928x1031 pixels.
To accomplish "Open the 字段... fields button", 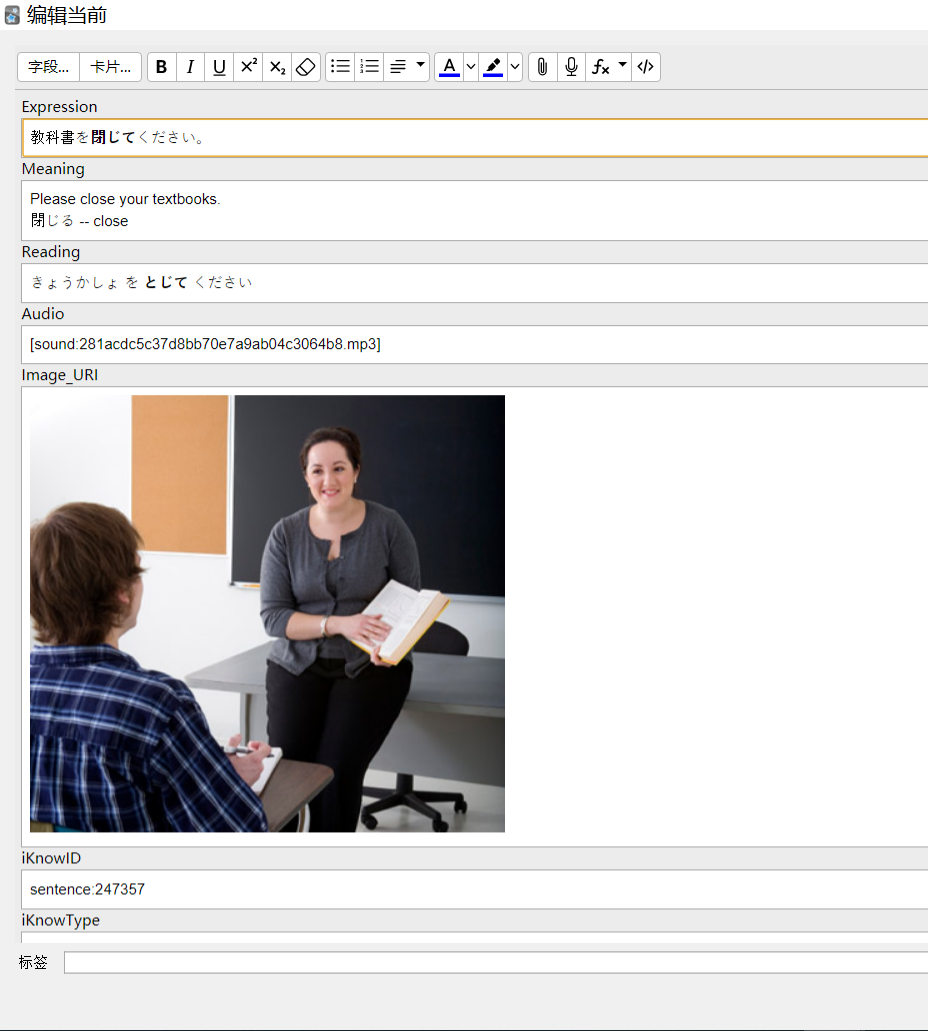I will point(49,67).
